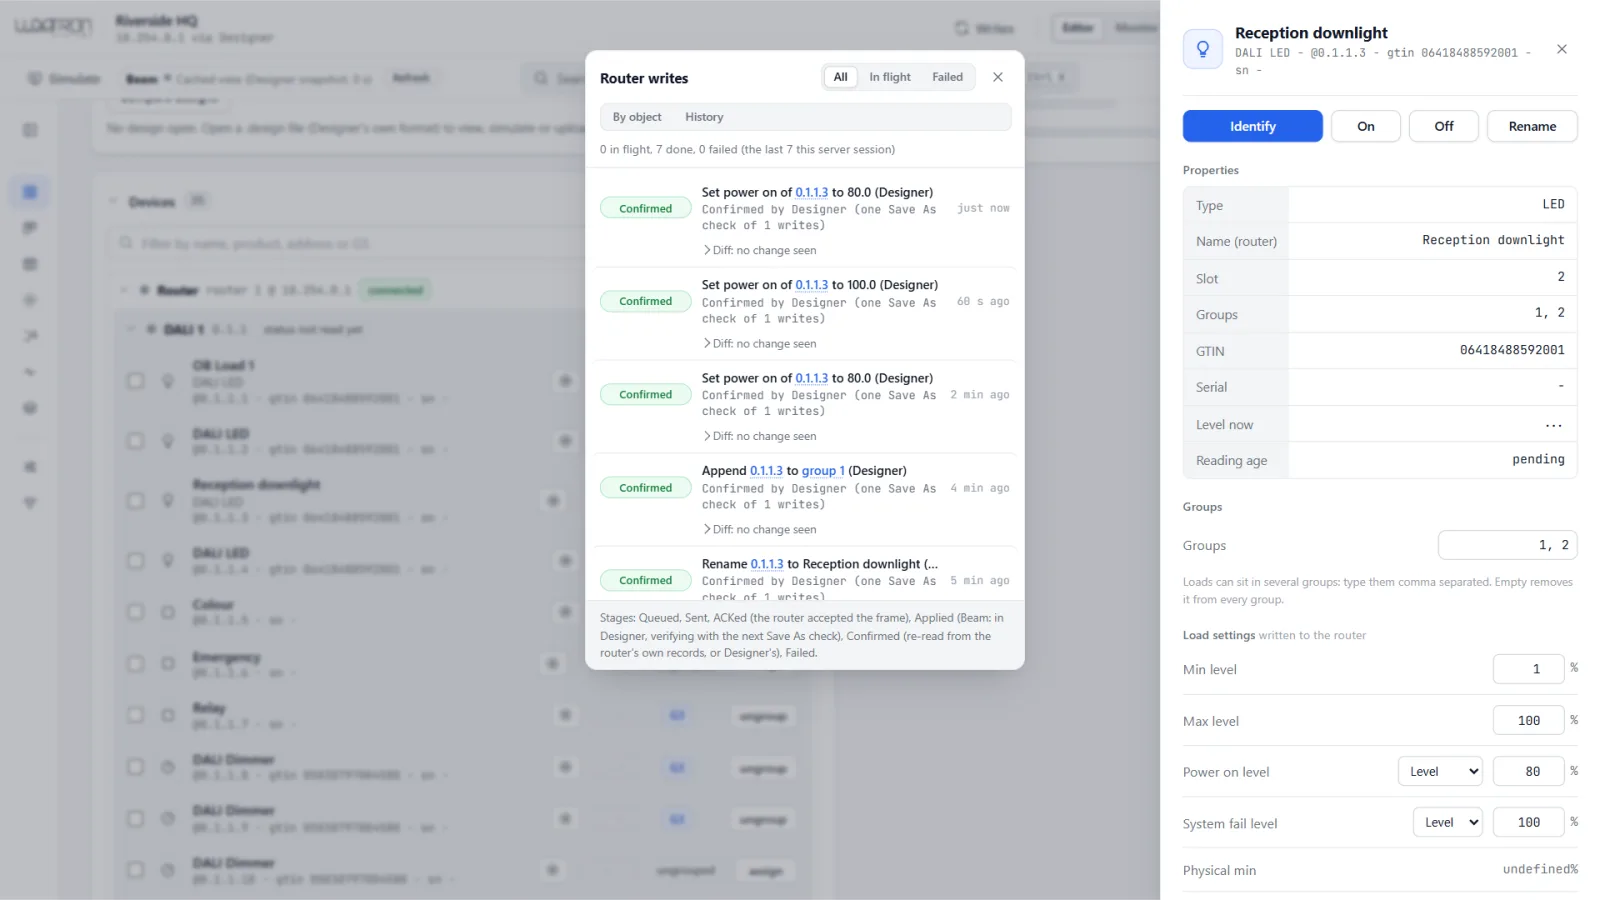Collapse the Devices section in background

113,202
